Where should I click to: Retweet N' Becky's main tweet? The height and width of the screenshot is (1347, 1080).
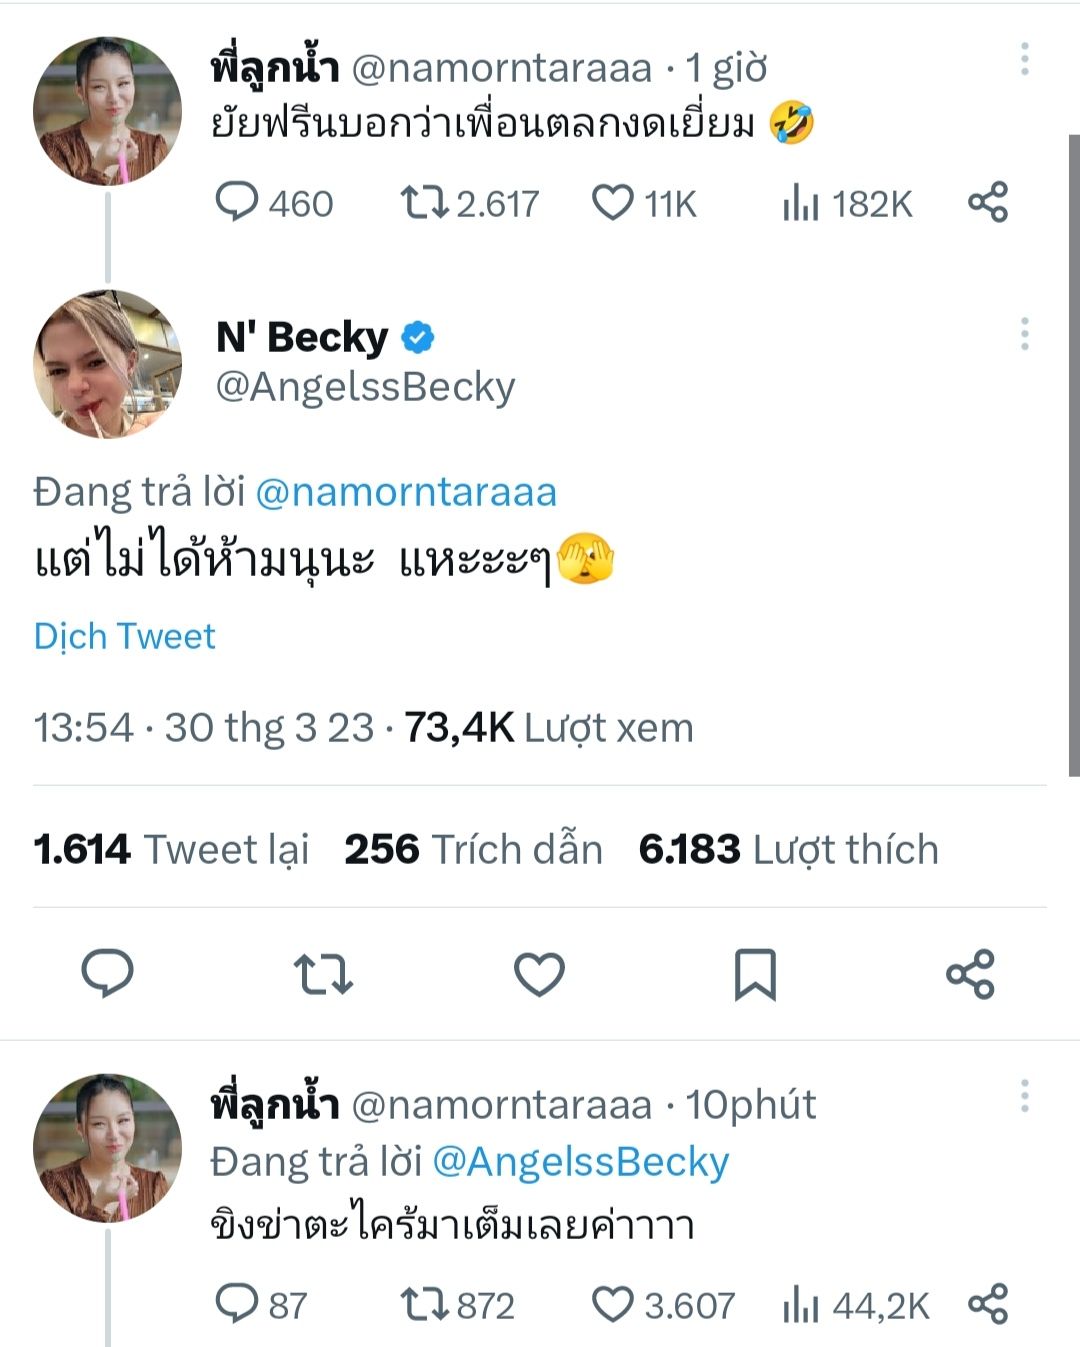pos(323,974)
